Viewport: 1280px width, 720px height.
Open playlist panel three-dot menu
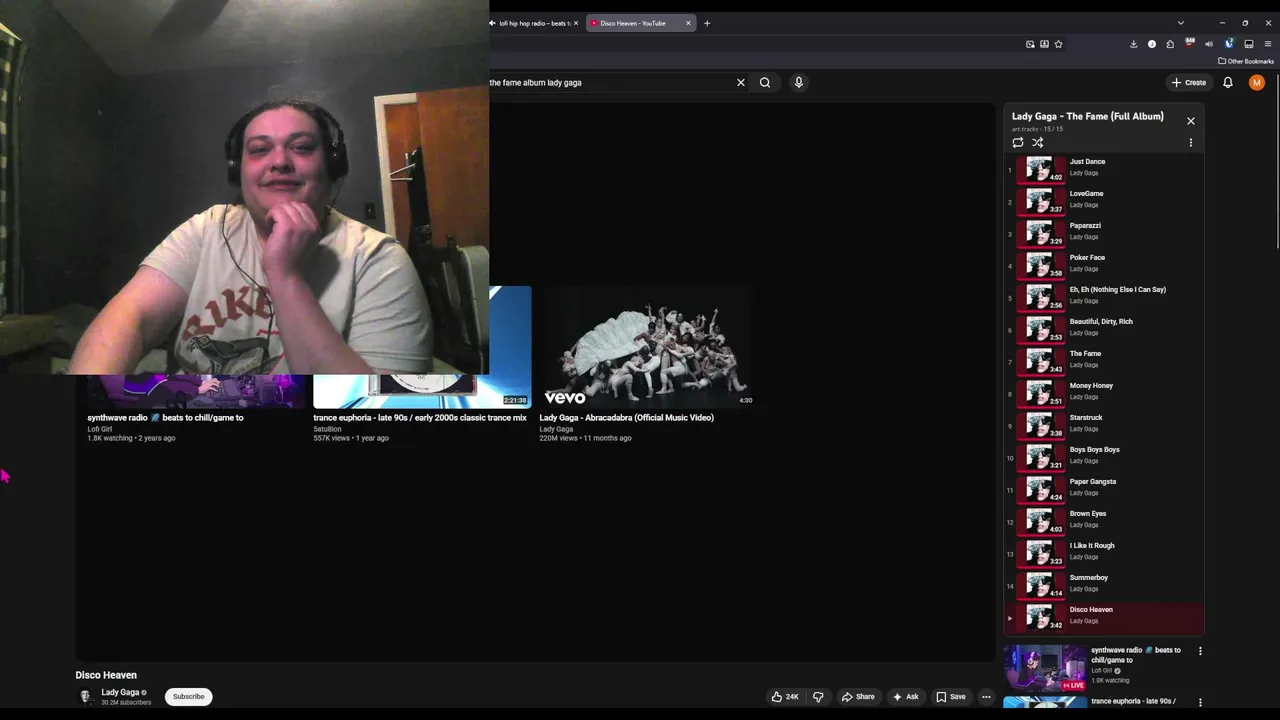point(1191,143)
